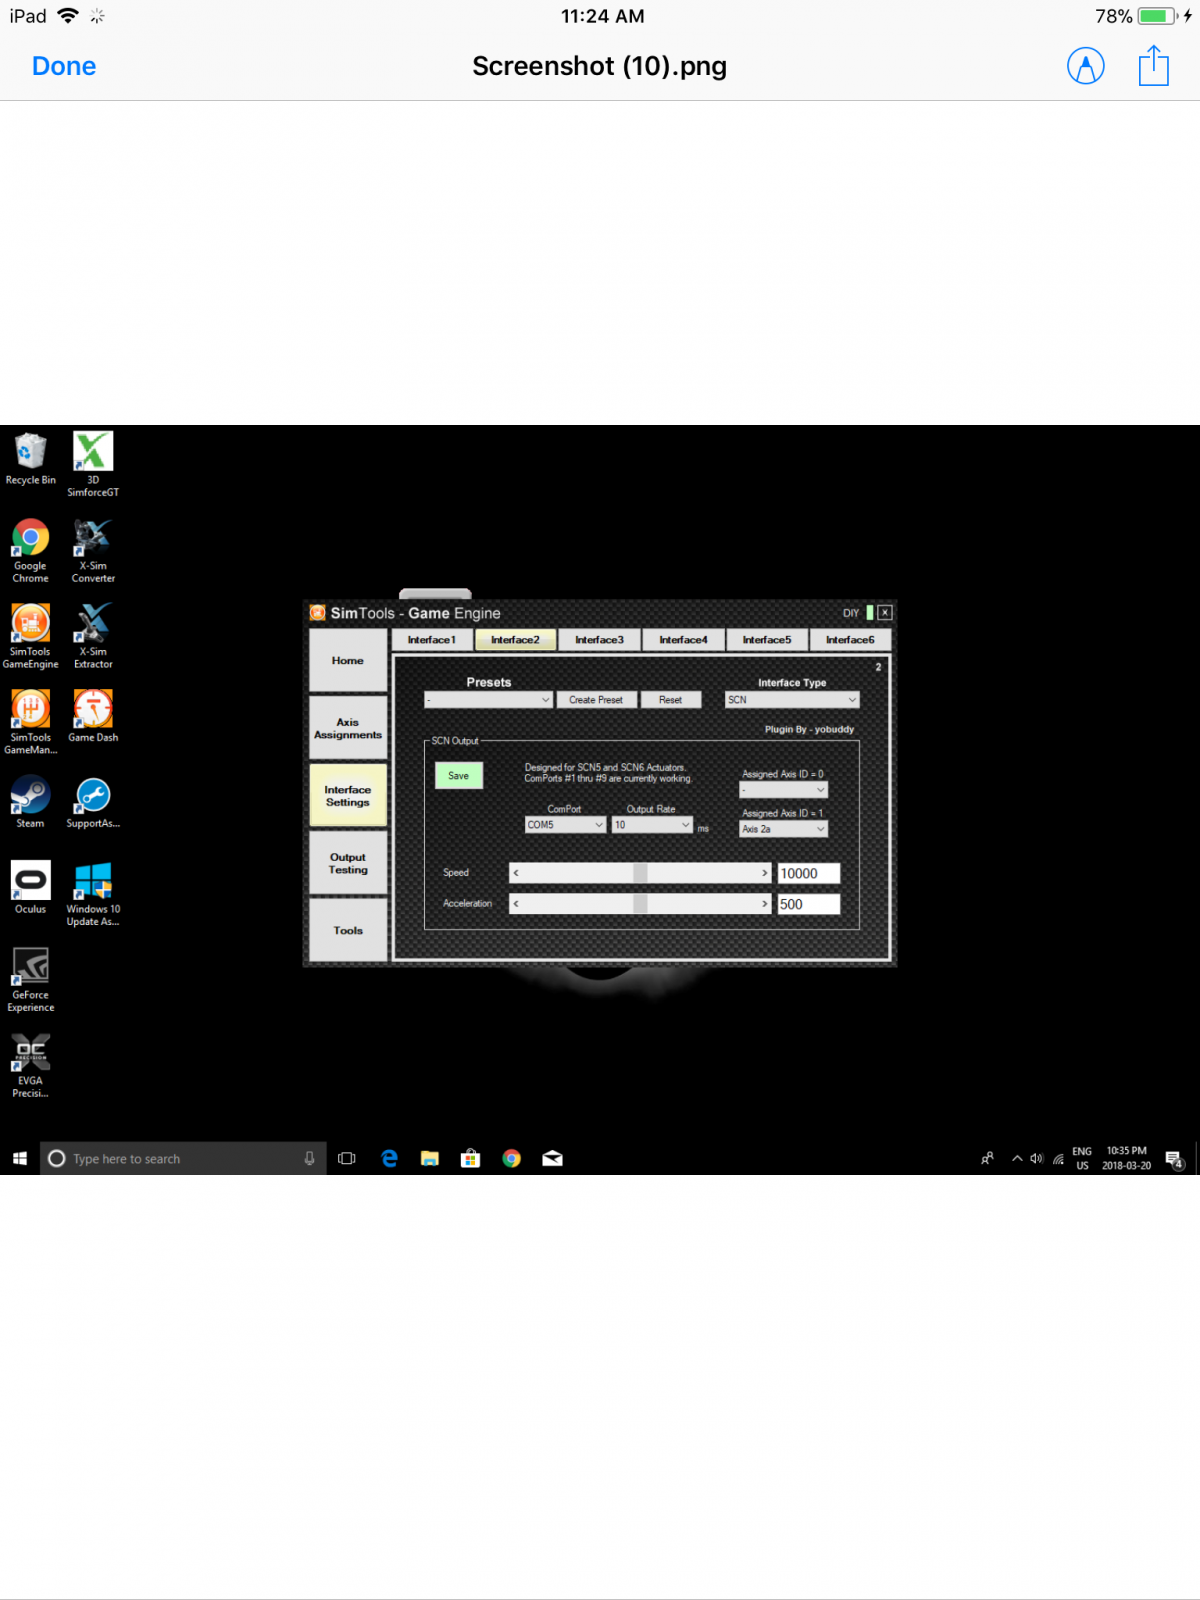Click the Acceleration slider thumb

coord(640,904)
